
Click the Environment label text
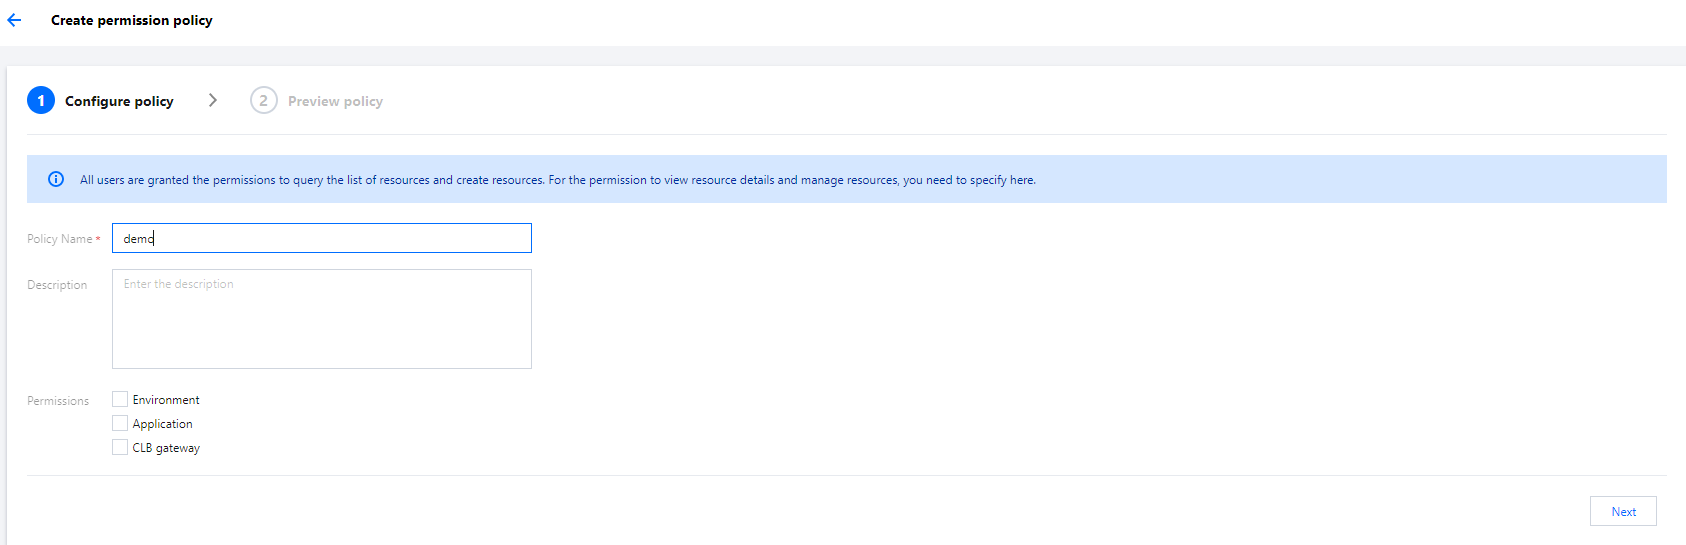(166, 400)
